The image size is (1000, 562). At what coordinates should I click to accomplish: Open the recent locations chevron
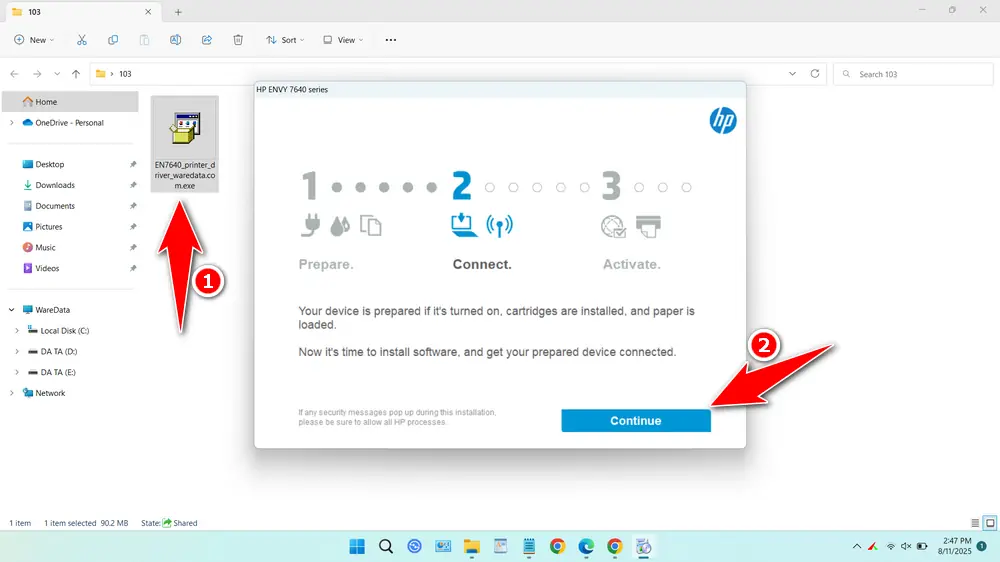tap(57, 74)
